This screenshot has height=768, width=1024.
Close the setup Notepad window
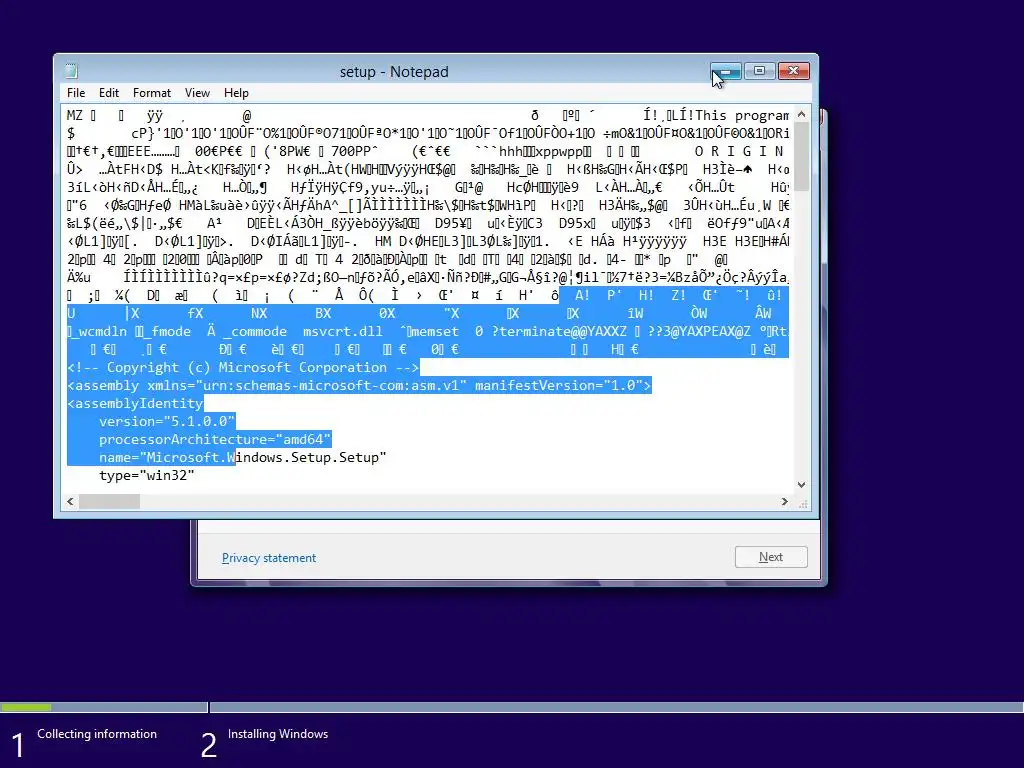[793, 71]
